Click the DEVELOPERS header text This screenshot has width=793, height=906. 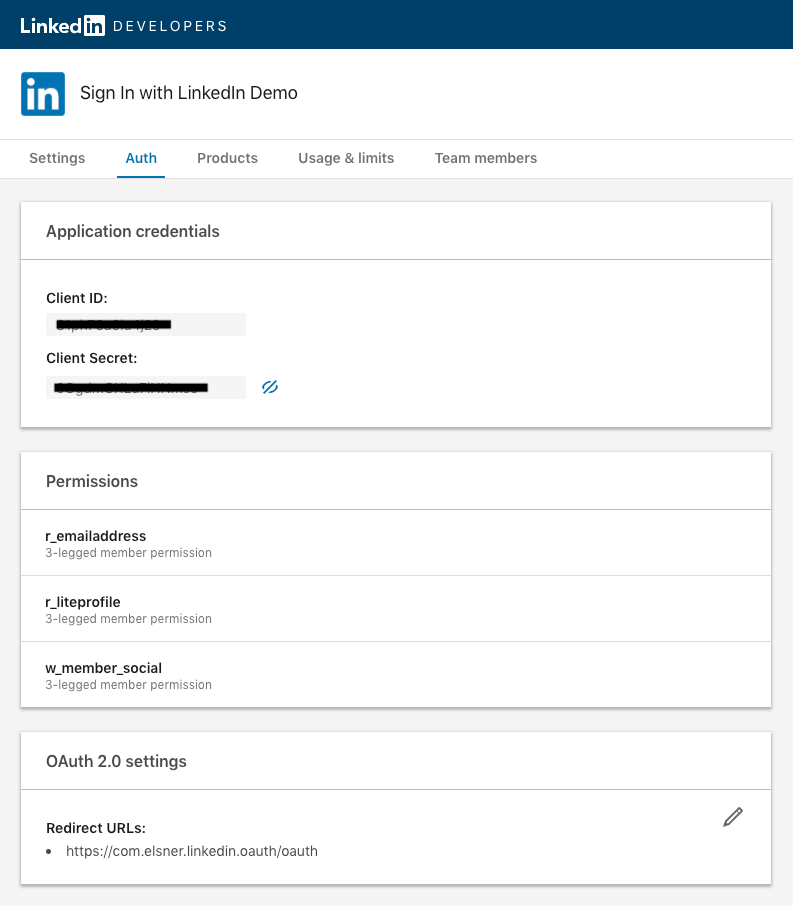tap(170, 26)
